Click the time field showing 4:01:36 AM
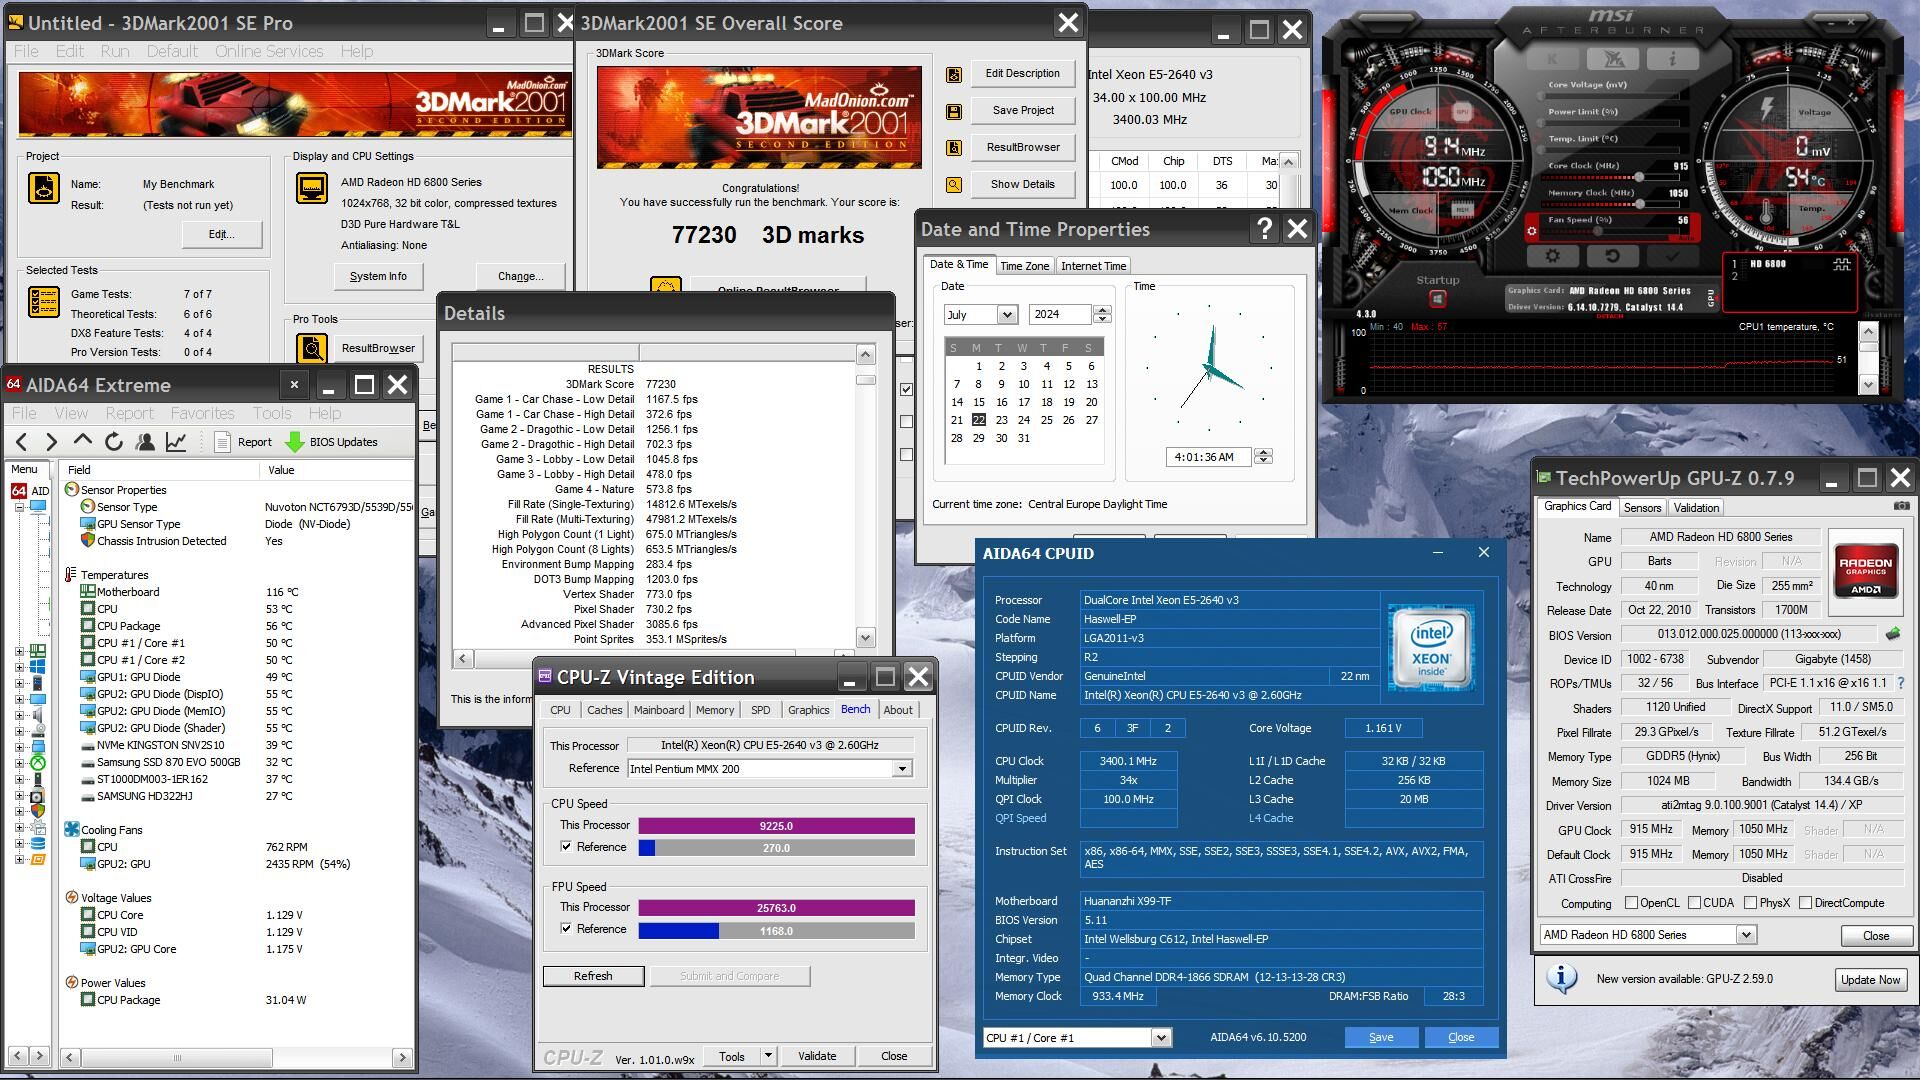 (x=1208, y=457)
